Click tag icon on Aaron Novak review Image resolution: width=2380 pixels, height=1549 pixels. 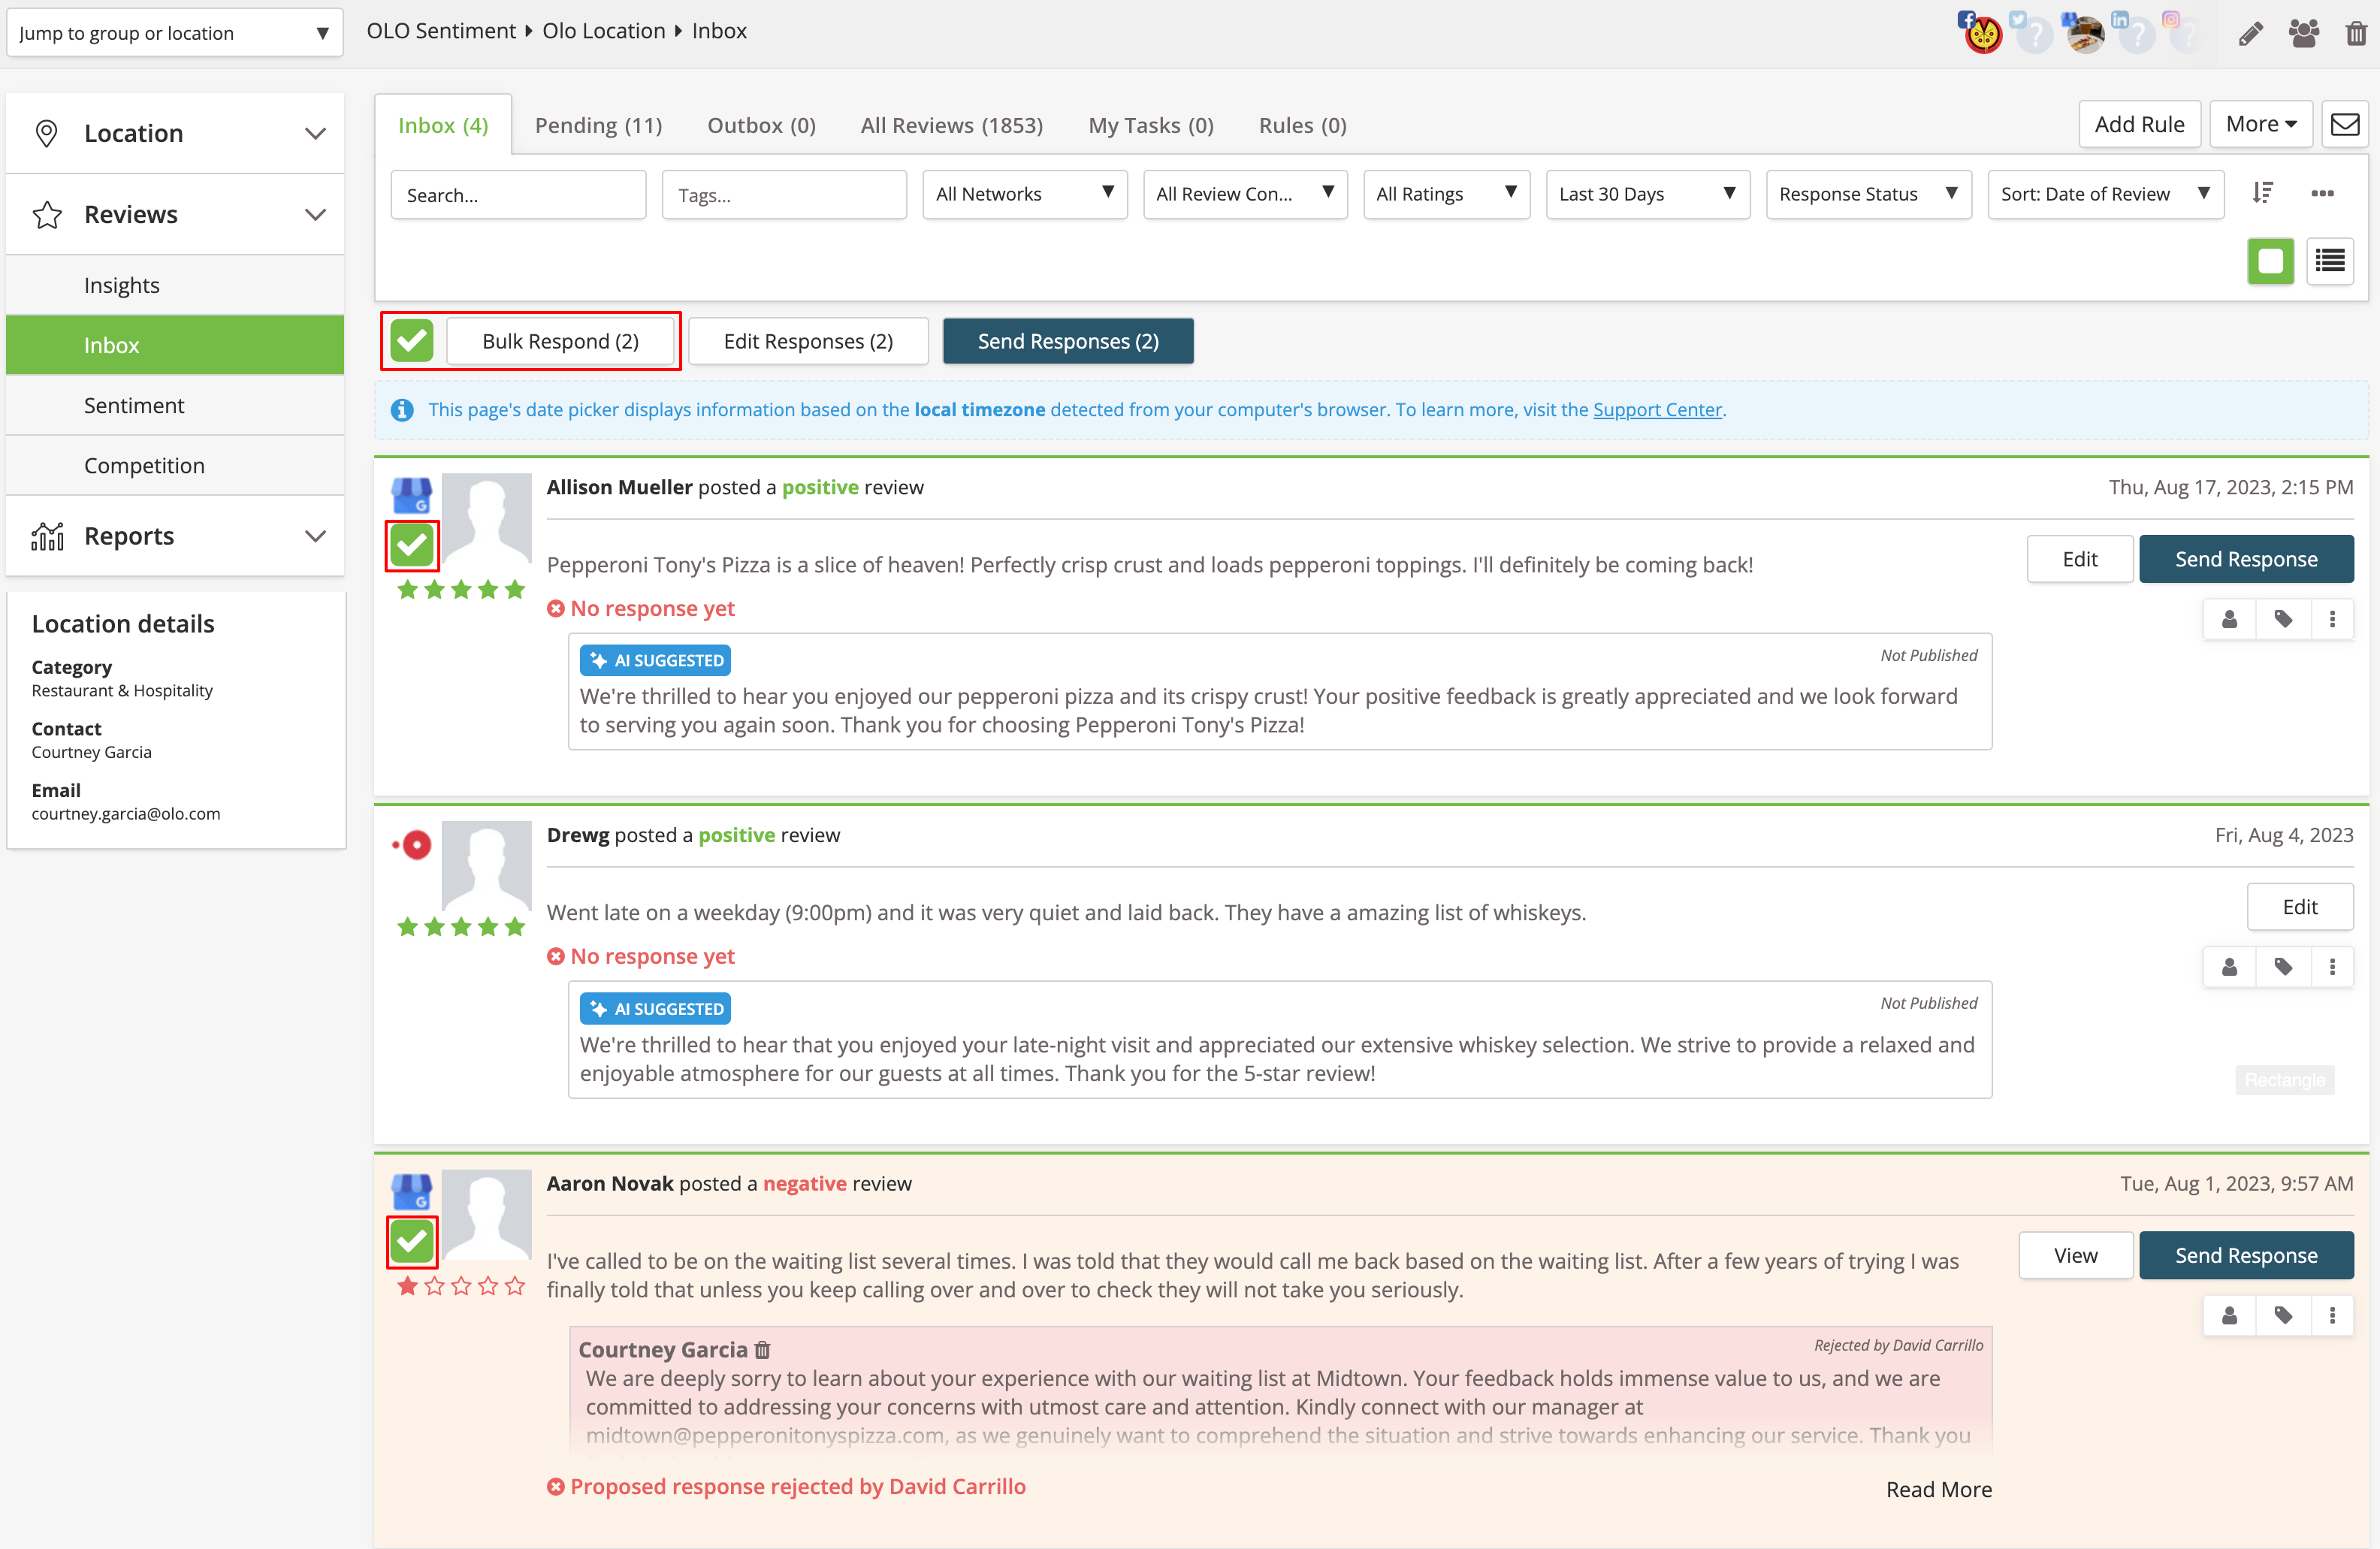[2283, 1315]
